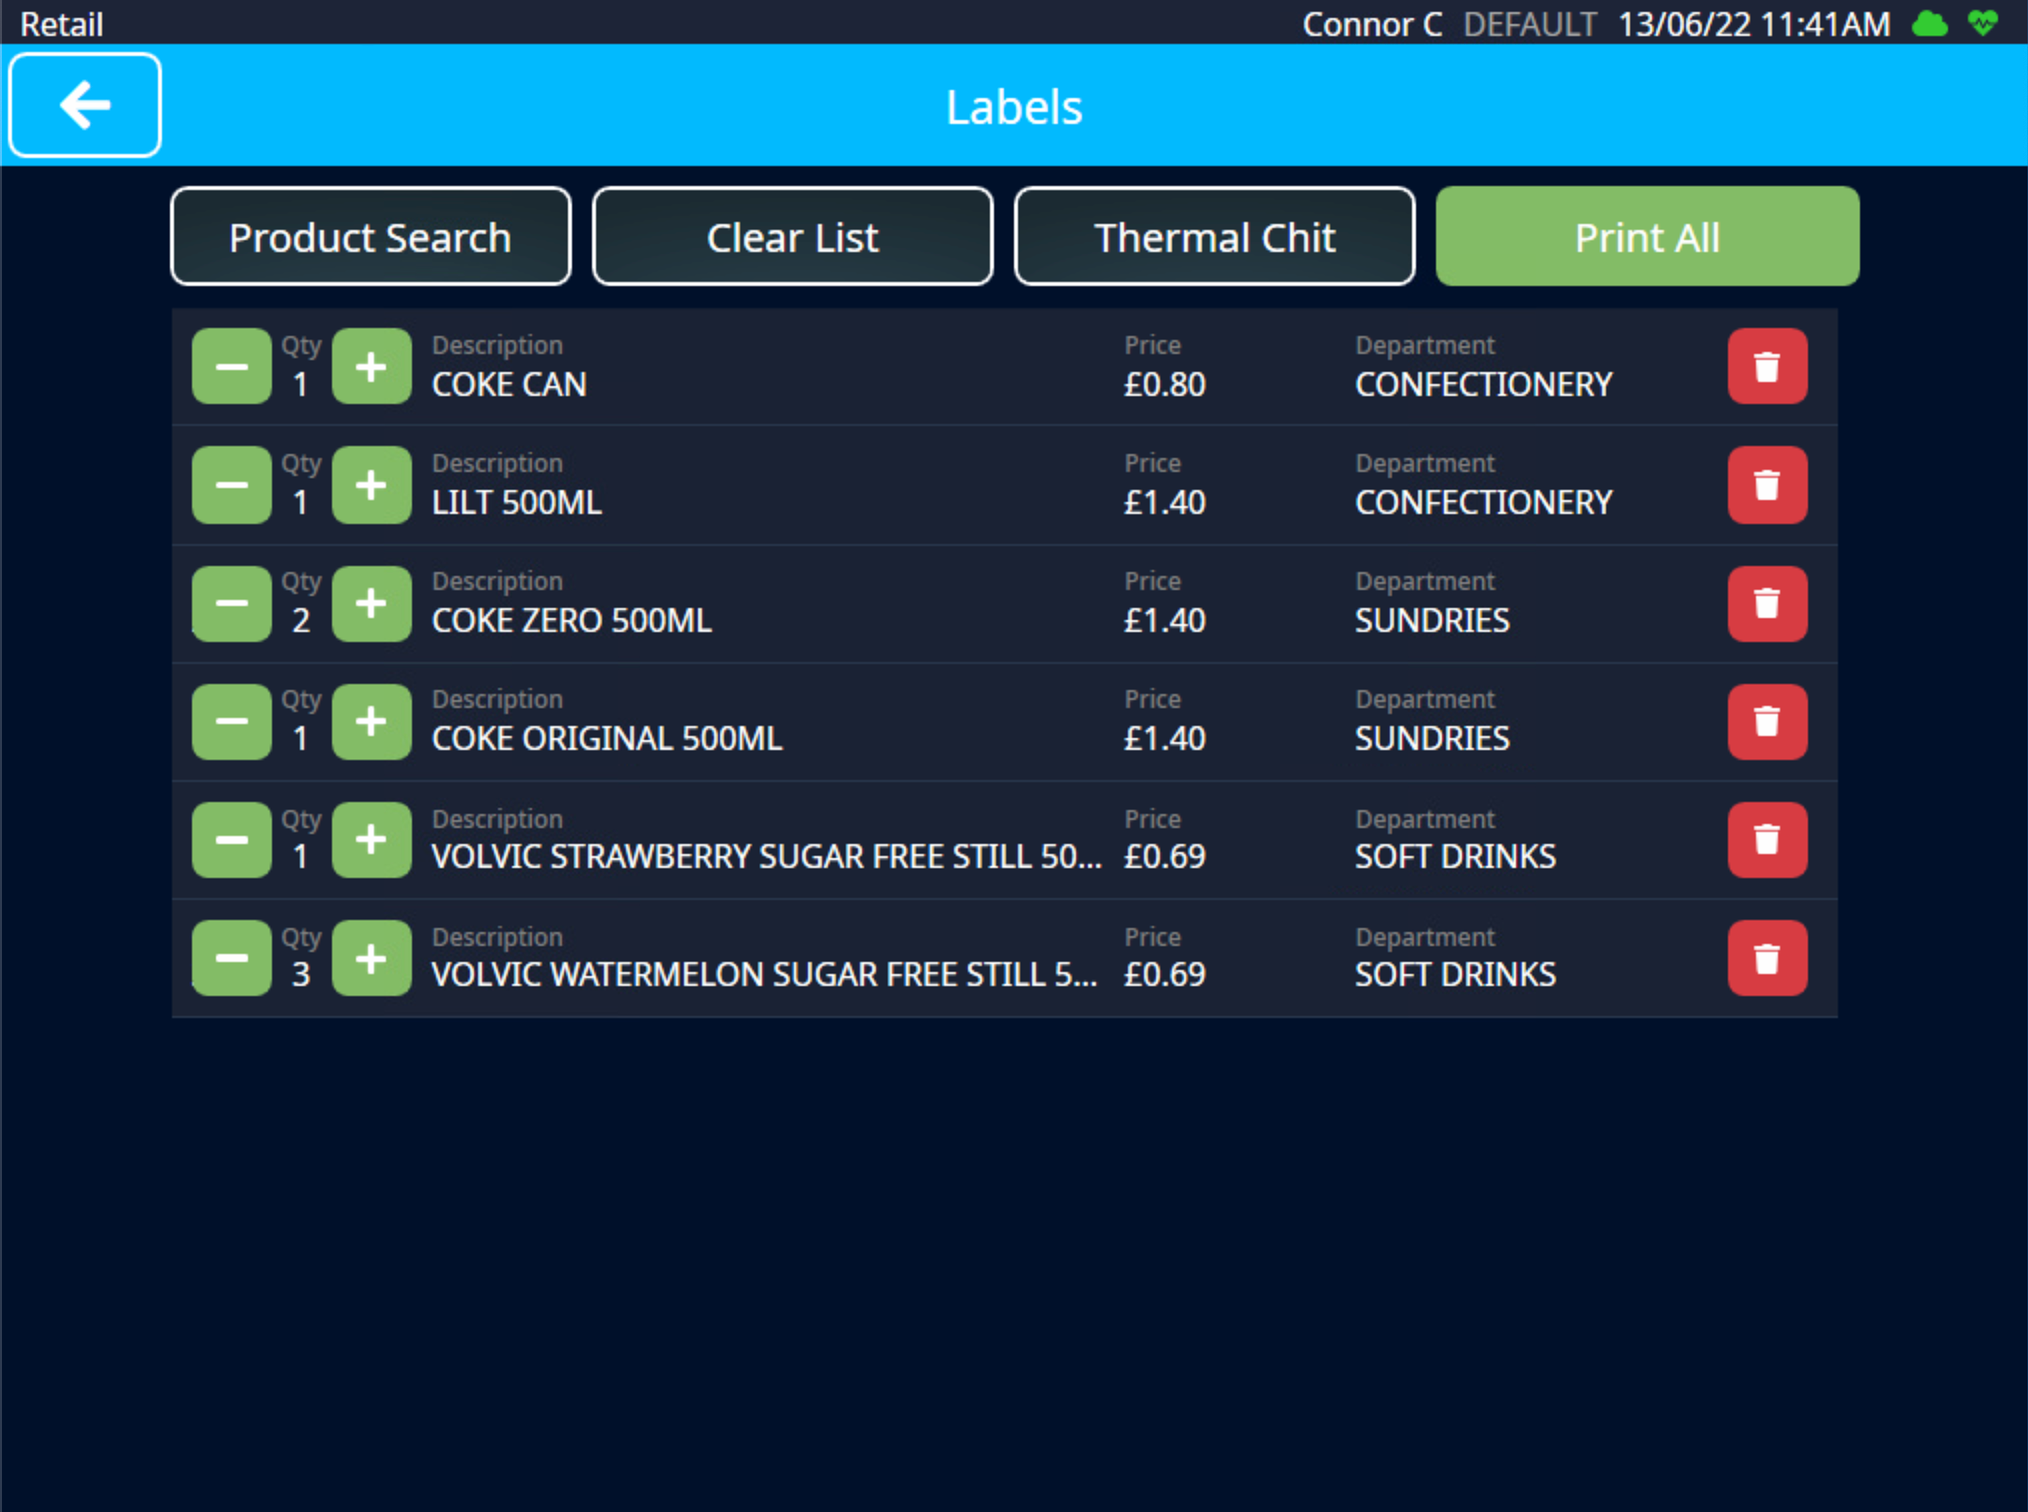Click the green heartbeat status icon

[x=1983, y=23]
